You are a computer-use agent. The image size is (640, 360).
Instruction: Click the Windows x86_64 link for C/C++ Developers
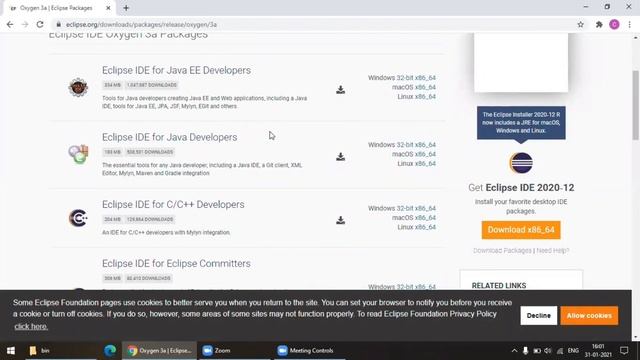(x=425, y=208)
